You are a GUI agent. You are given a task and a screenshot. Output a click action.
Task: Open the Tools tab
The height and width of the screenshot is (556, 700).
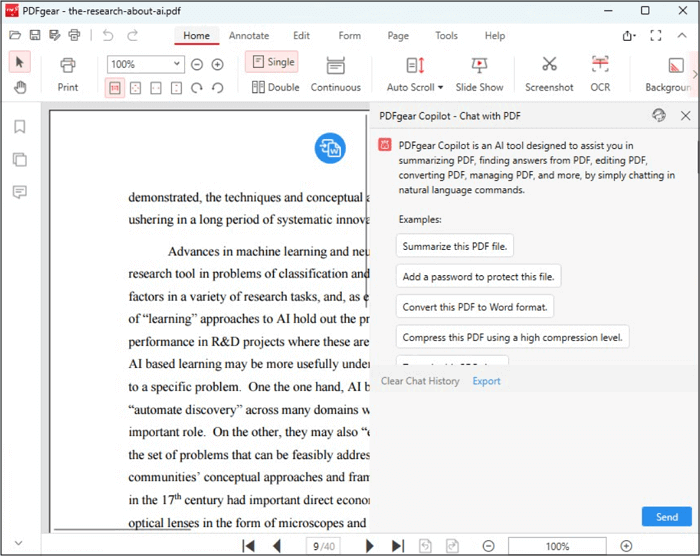point(446,36)
